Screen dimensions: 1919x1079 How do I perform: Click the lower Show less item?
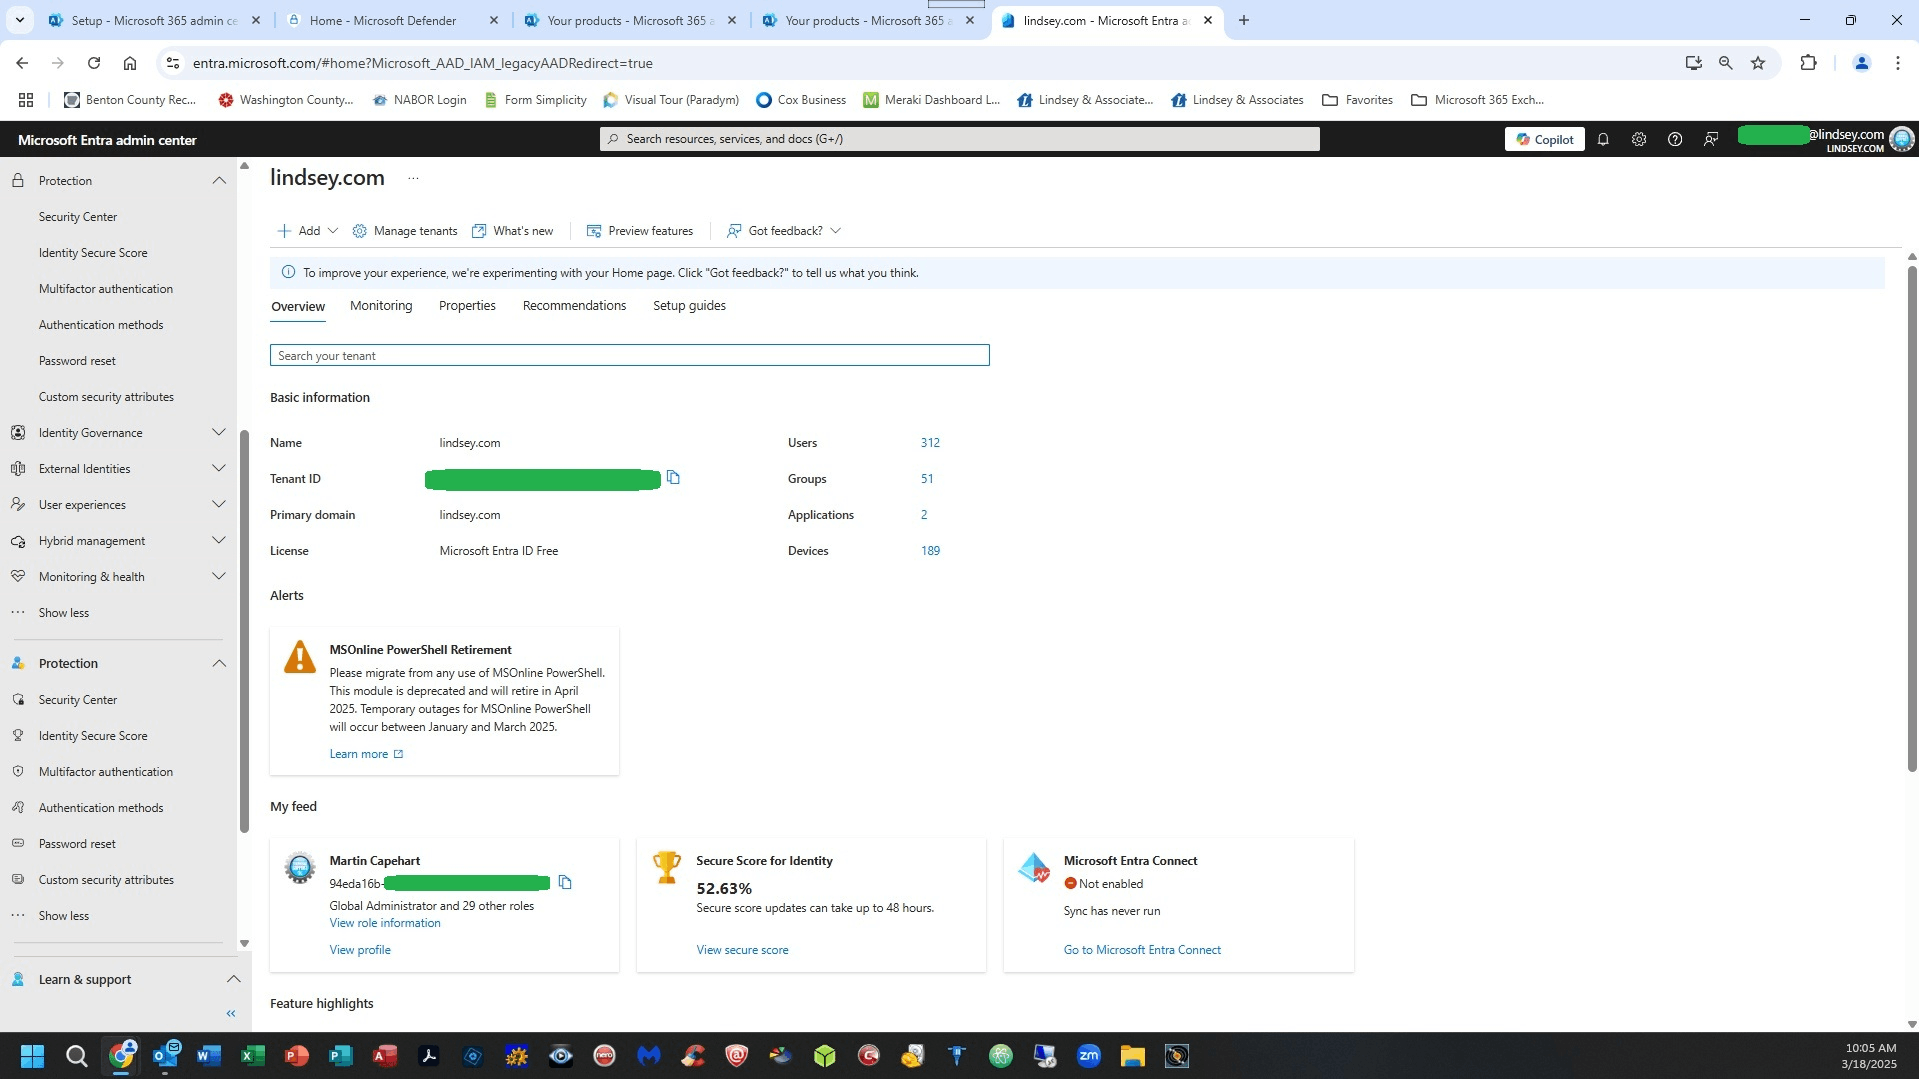click(64, 916)
